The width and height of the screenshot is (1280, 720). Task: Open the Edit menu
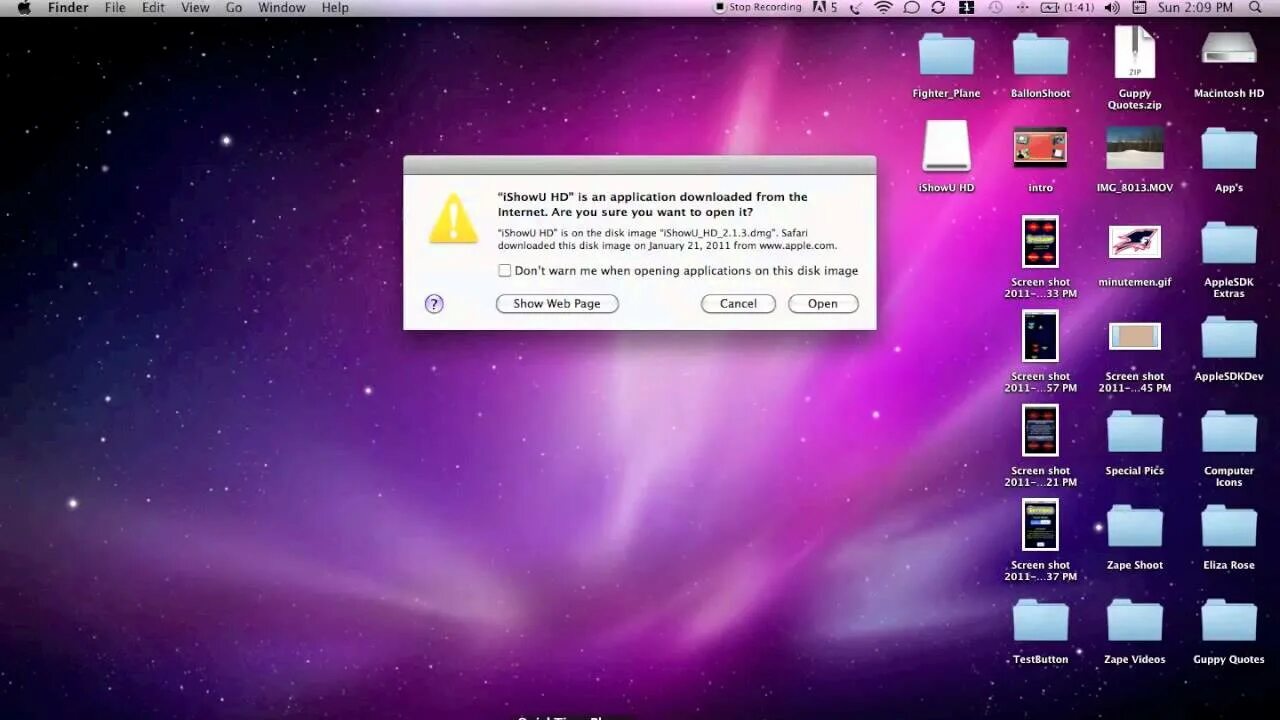tap(153, 8)
